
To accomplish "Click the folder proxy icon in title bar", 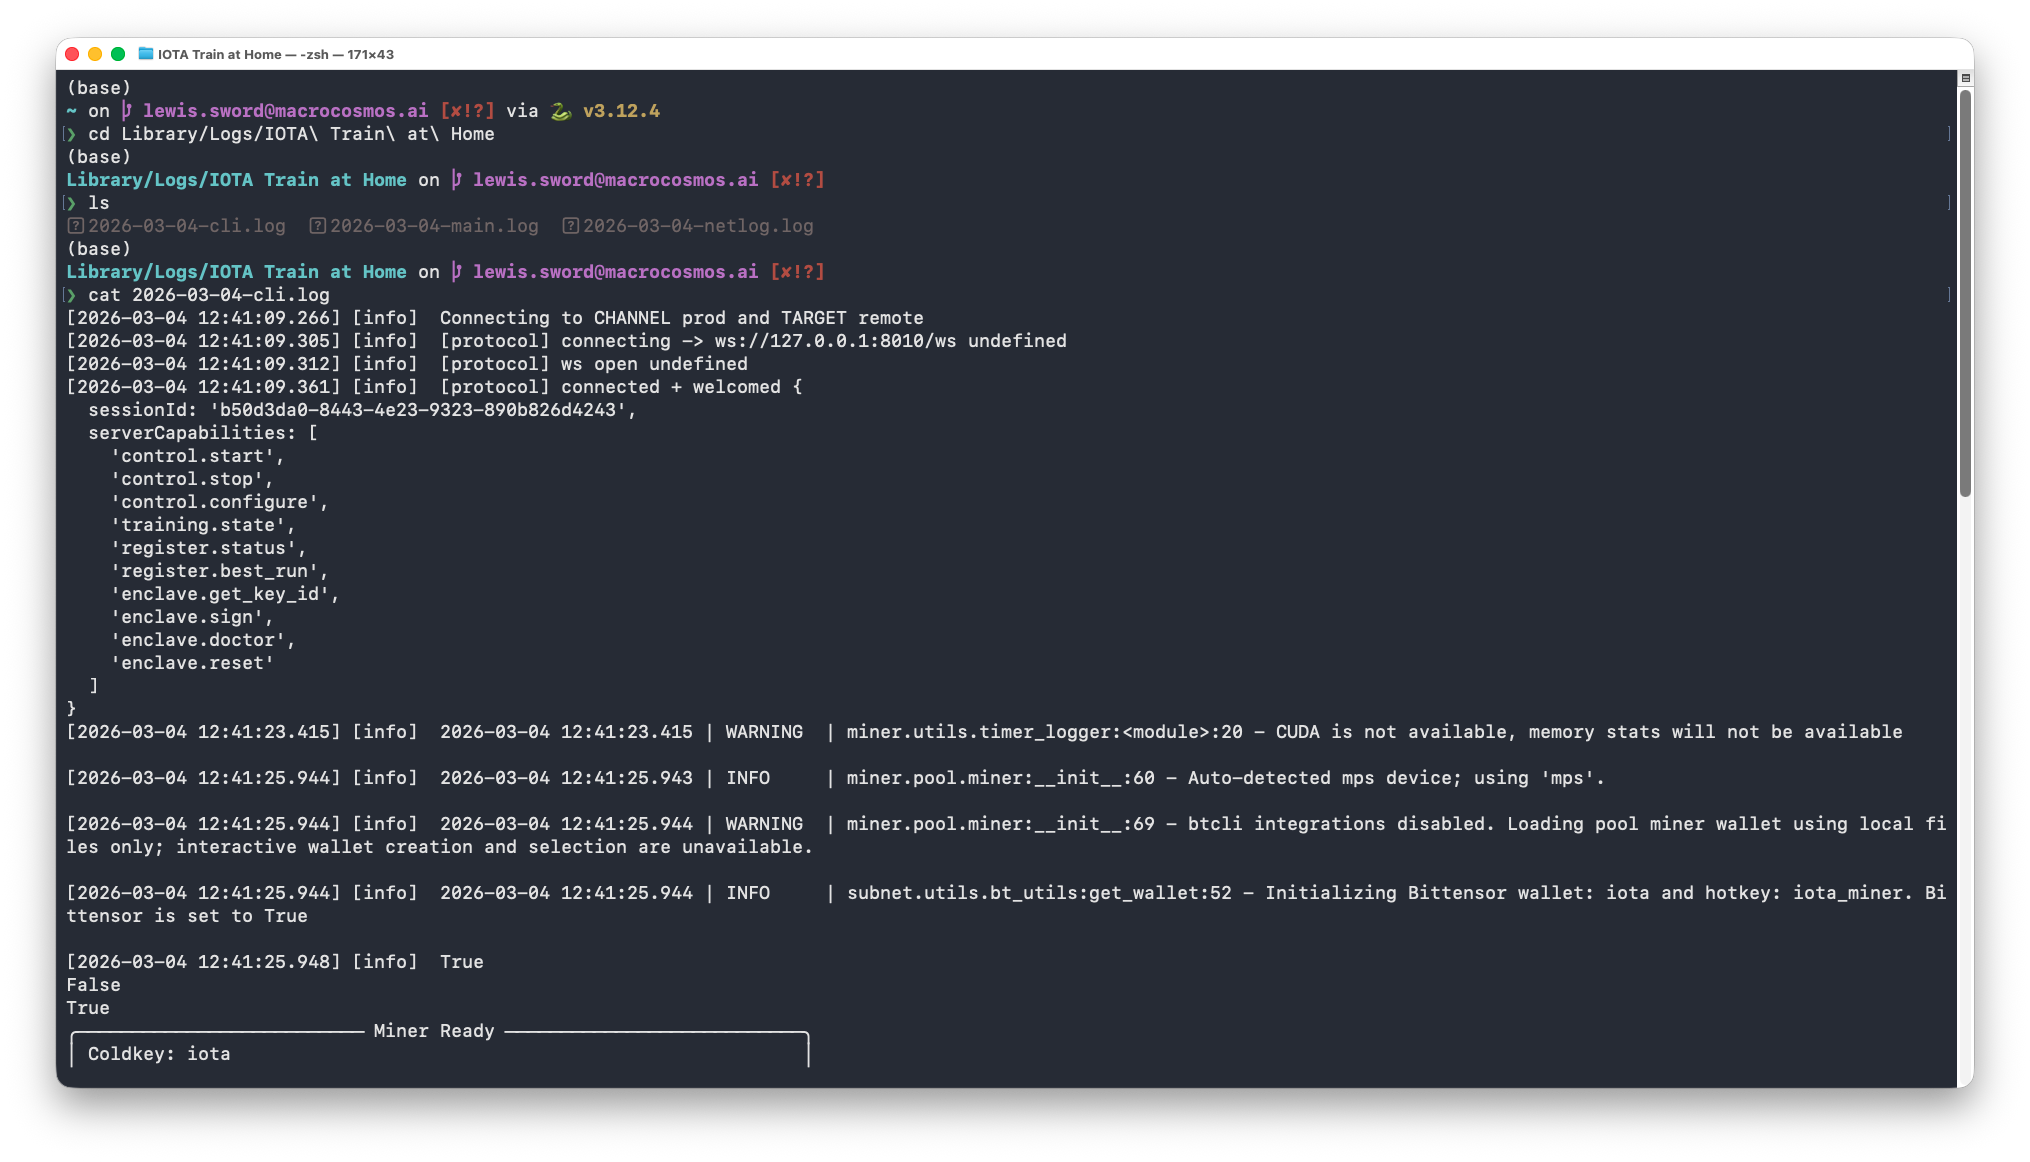I will pos(146,54).
